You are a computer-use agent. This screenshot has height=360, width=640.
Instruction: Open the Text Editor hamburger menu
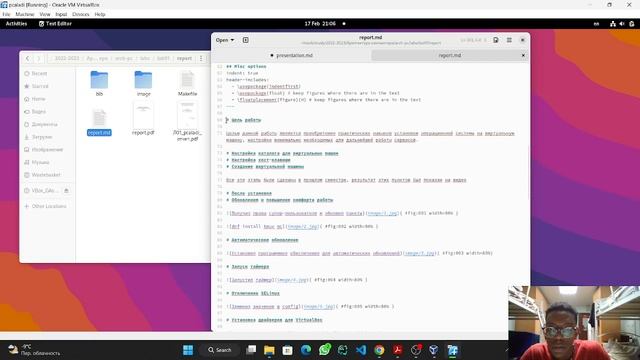click(x=509, y=40)
